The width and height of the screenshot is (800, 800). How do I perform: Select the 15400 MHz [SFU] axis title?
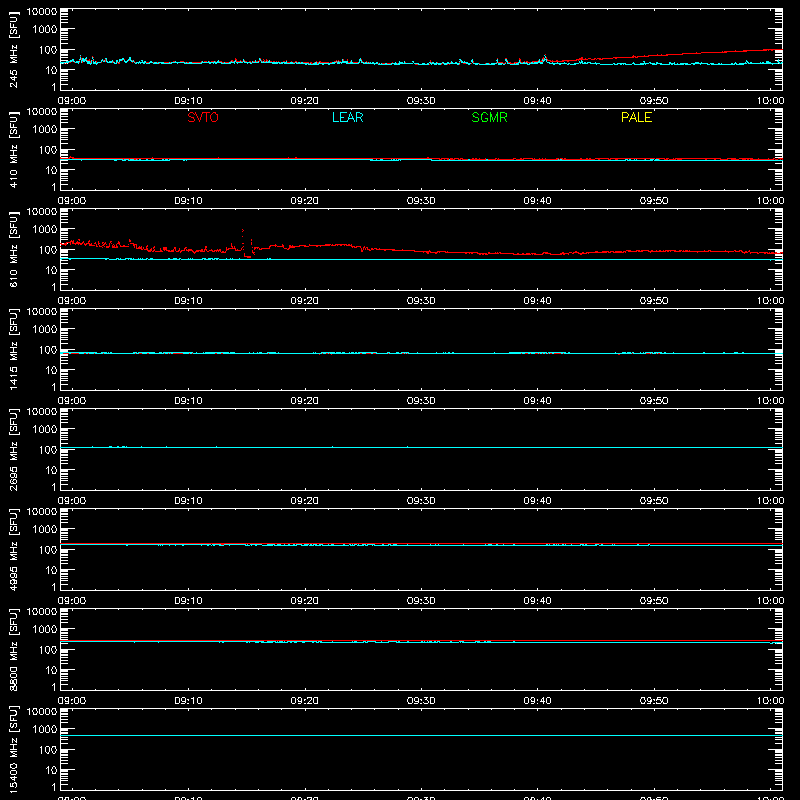click(x=13, y=750)
